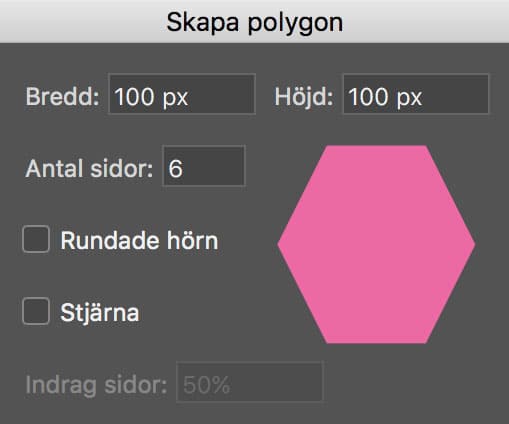This screenshot has height=424, width=509.
Task: Click the grayed-out 50% value
Action: click(x=206, y=385)
